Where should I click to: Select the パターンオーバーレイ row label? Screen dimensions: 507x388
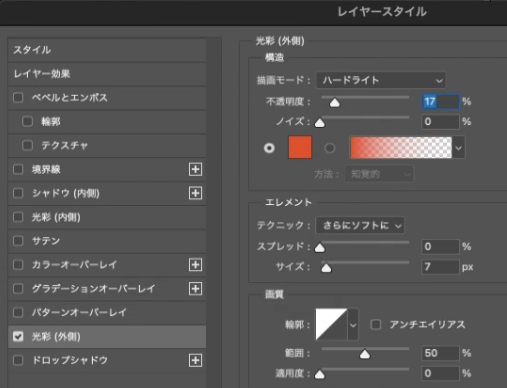tap(79, 313)
